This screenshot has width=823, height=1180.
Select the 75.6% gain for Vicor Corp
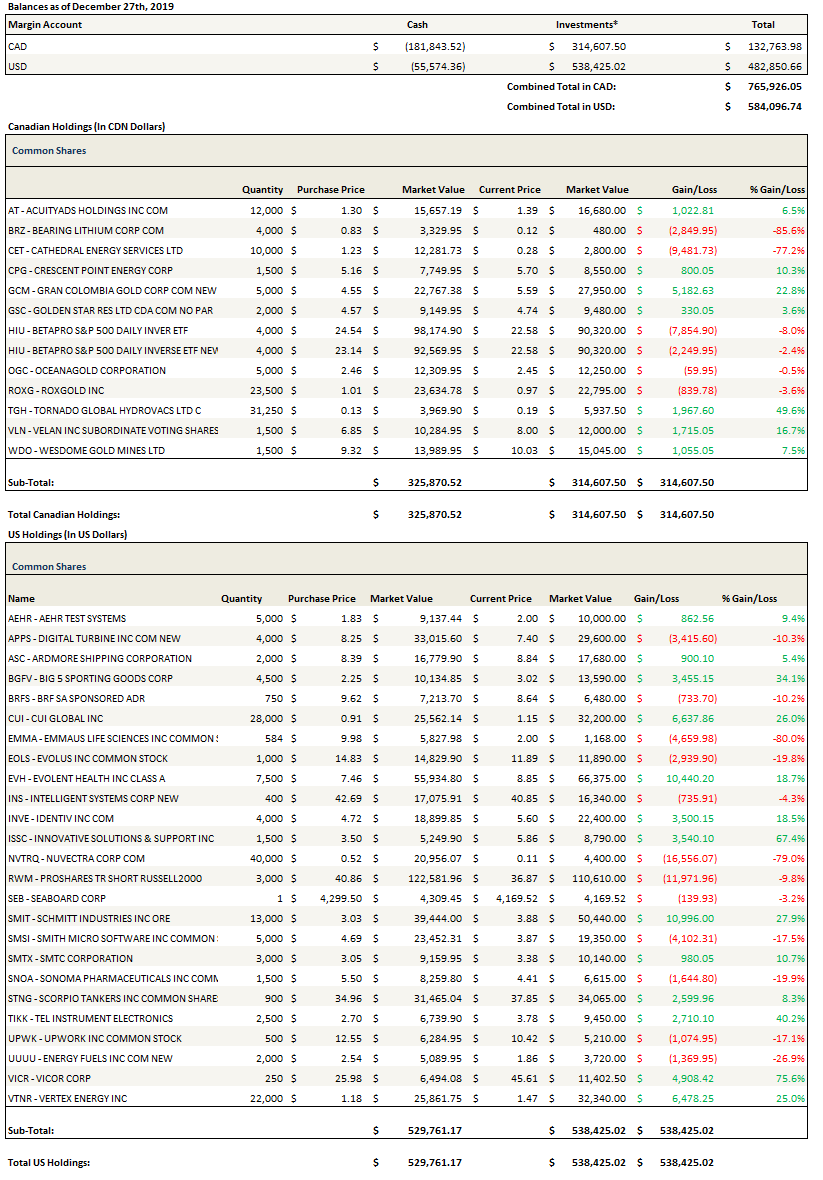[x=790, y=1078]
